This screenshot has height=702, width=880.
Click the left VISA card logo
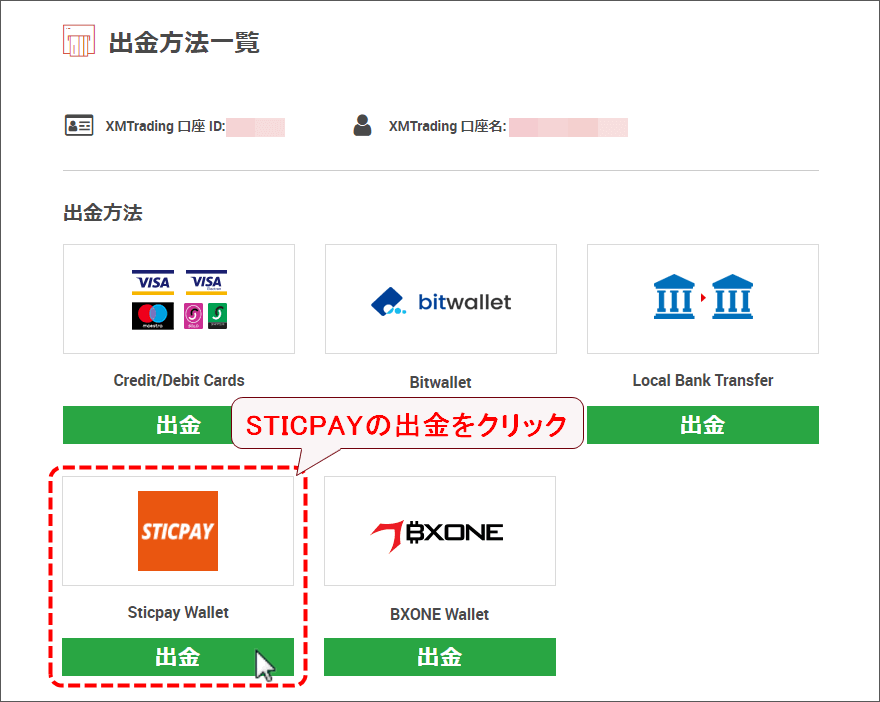[x=153, y=282]
